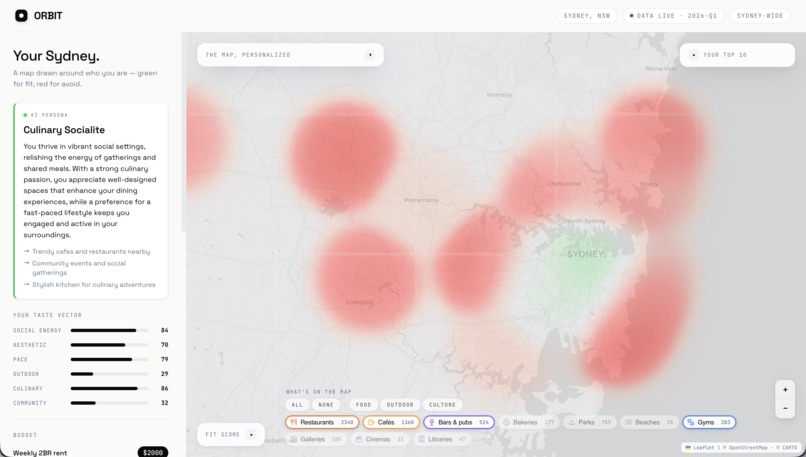Click the Sydney, NSW location pill
Screen dimensions: 806x457
pos(587,15)
